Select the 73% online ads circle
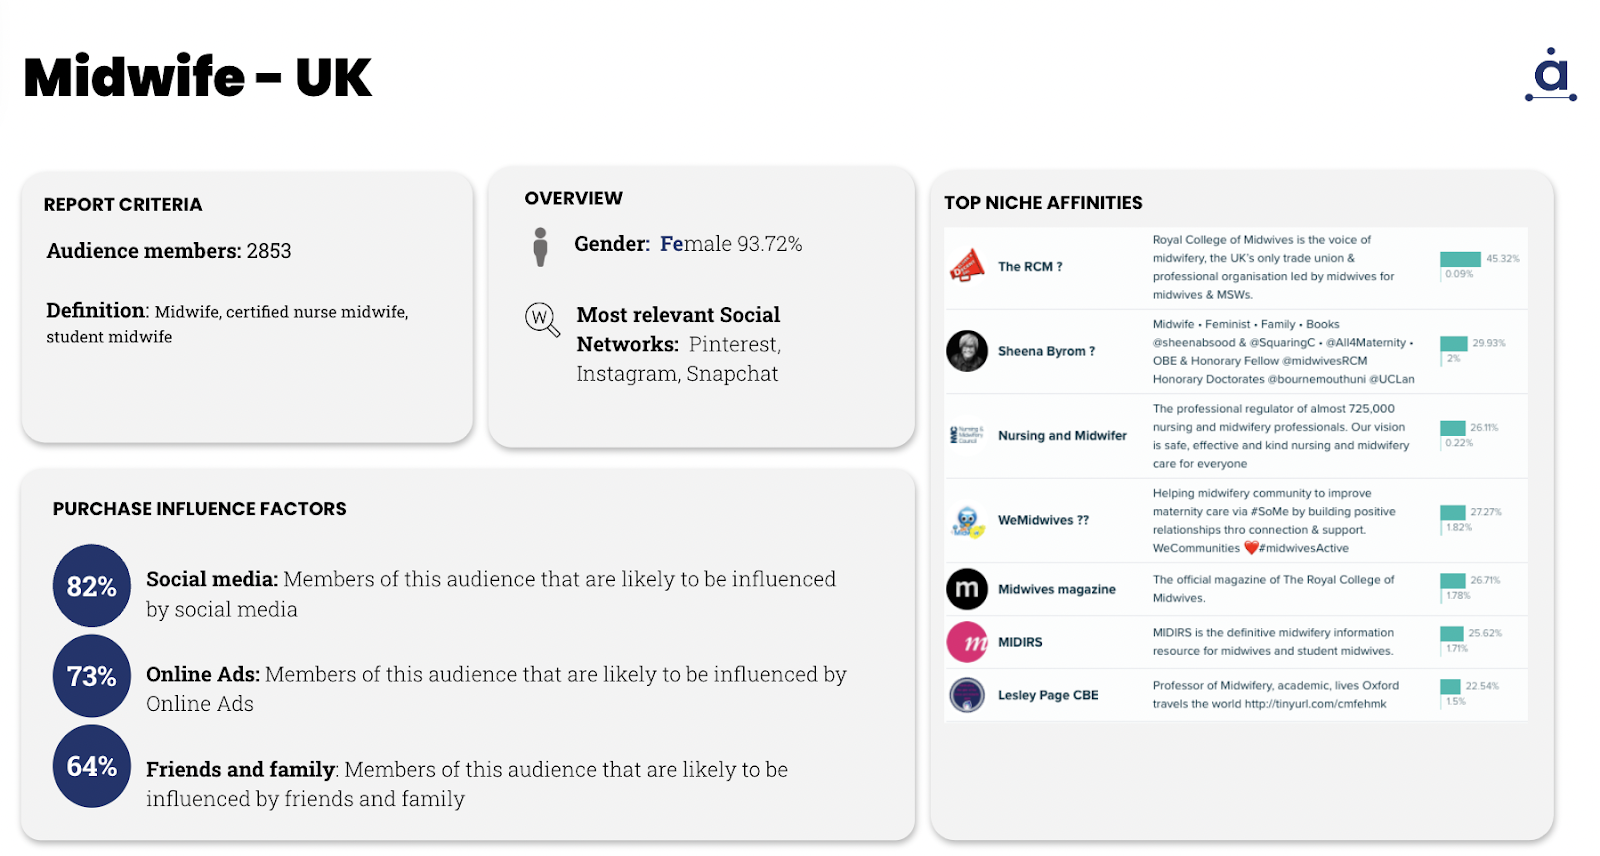This screenshot has height=856, width=1600. [91, 676]
